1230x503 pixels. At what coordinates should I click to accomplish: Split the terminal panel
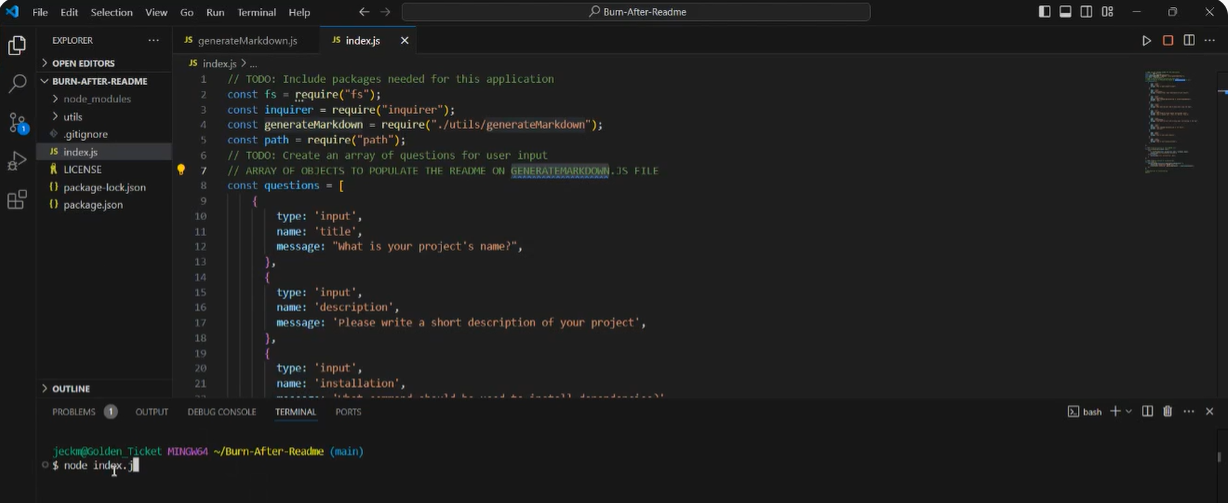point(1148,411)
